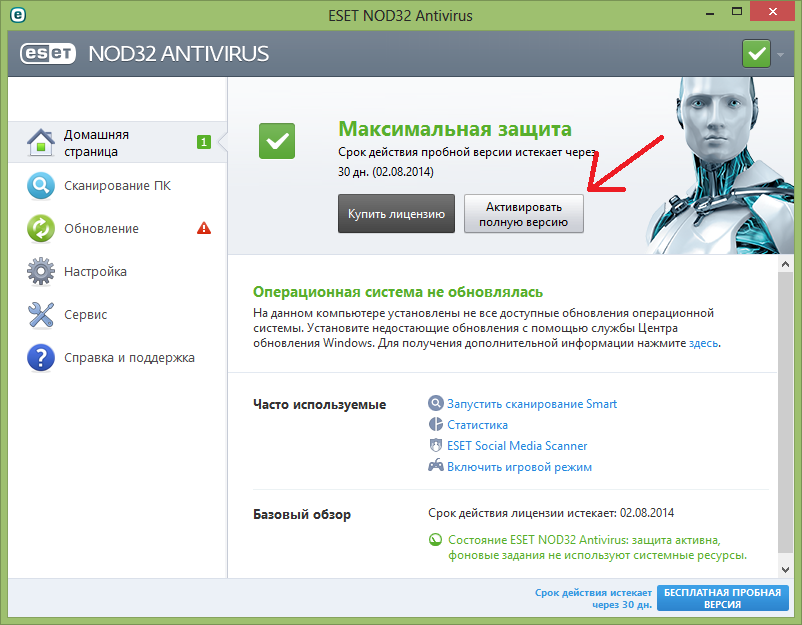This screenshot has width=802, height=625.
Task: Open Справка и поддержка section
Action: pyautogui.click(x=117, y=358)
